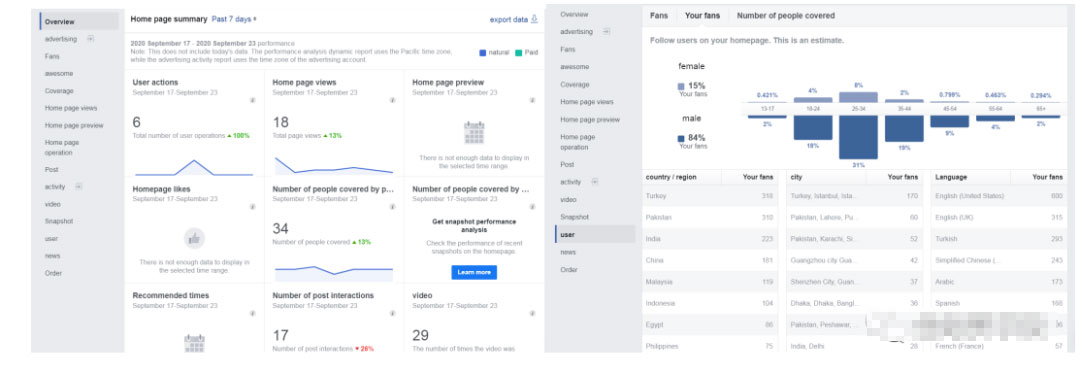Click the export data link
1080x374 pixels.
(x=509, y=19)
